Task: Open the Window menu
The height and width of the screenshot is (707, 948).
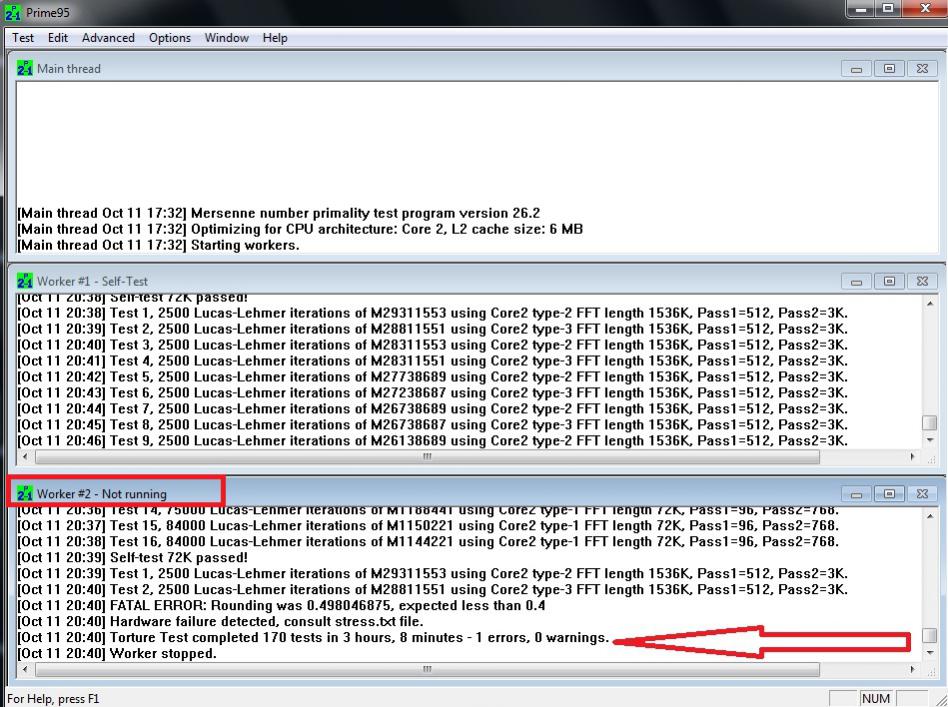Action: tap(227, 37)
